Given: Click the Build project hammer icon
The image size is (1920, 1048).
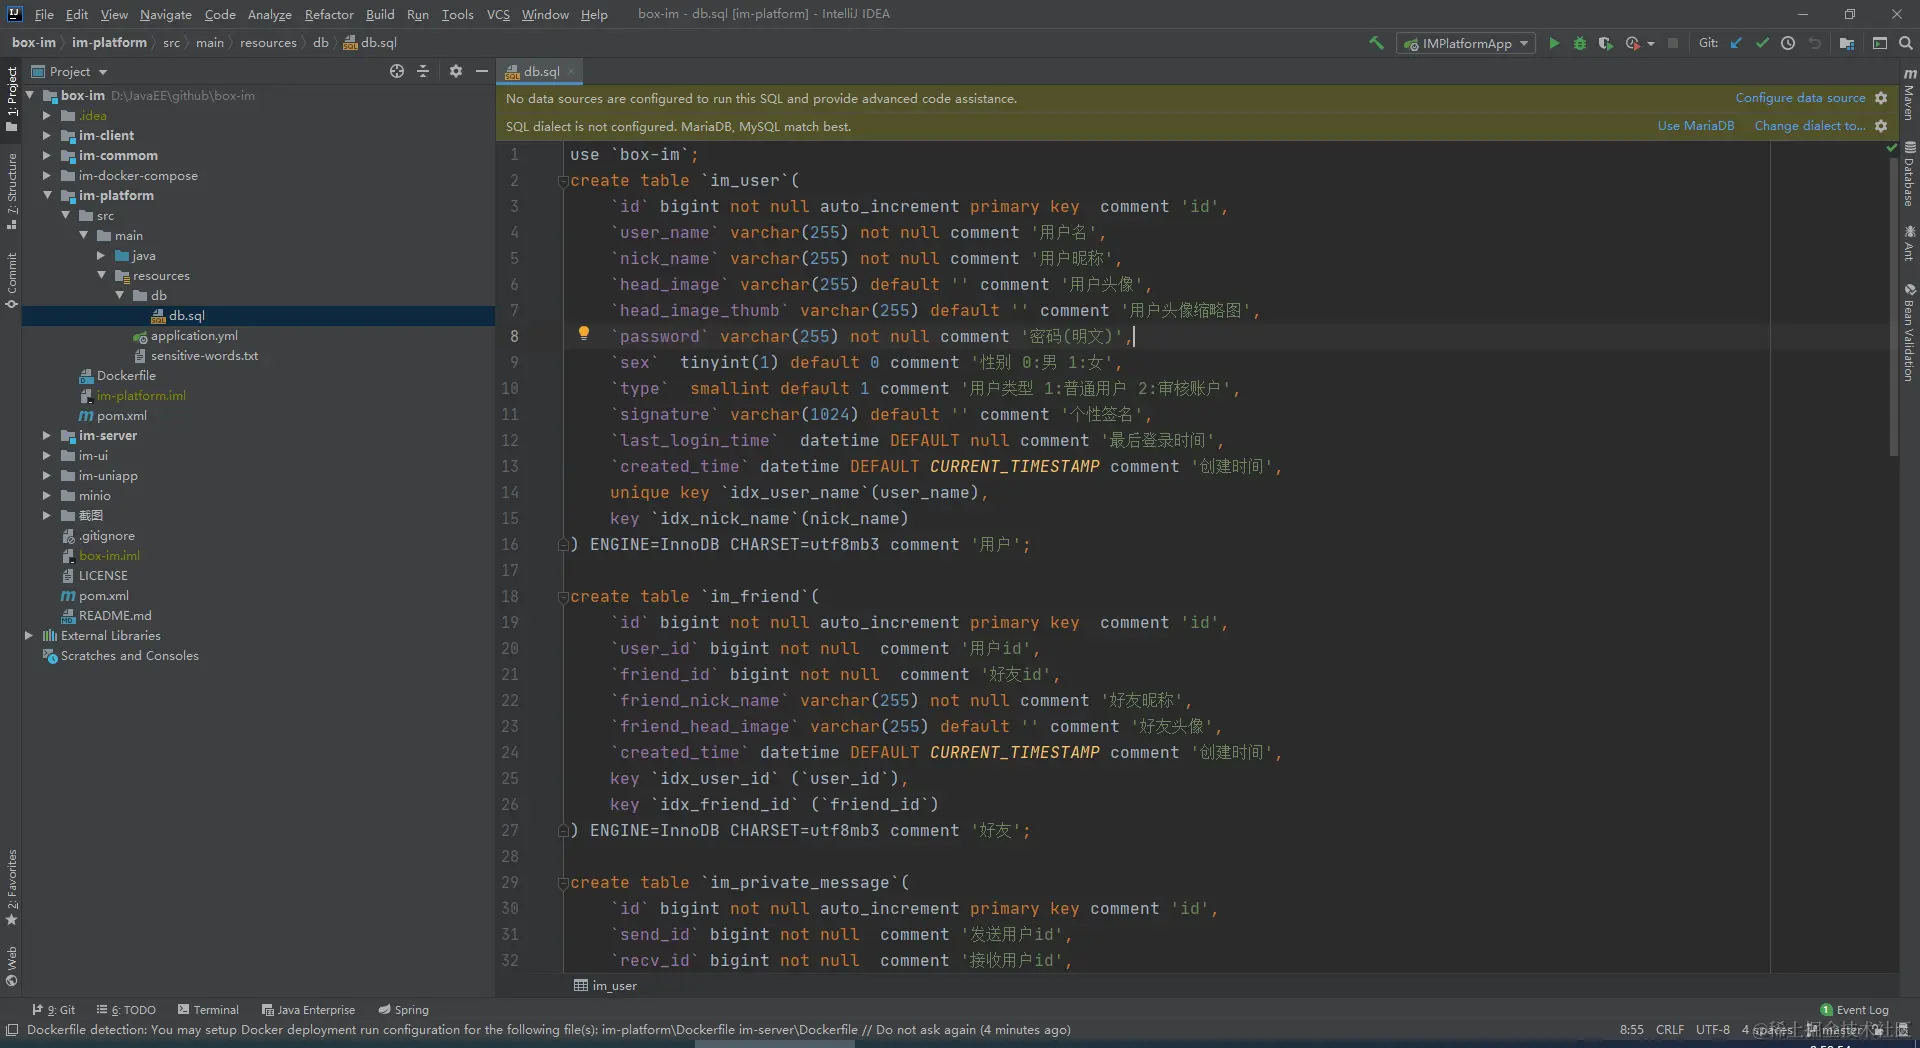Looking at the screenshot, I should click(1377, 43).
